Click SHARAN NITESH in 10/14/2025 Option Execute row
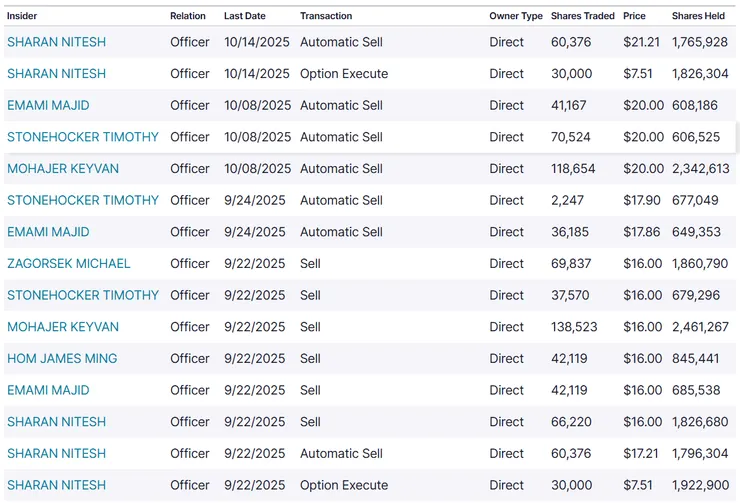Image resolution: width=740 pixels, height=503 pixels. (56, 74)
